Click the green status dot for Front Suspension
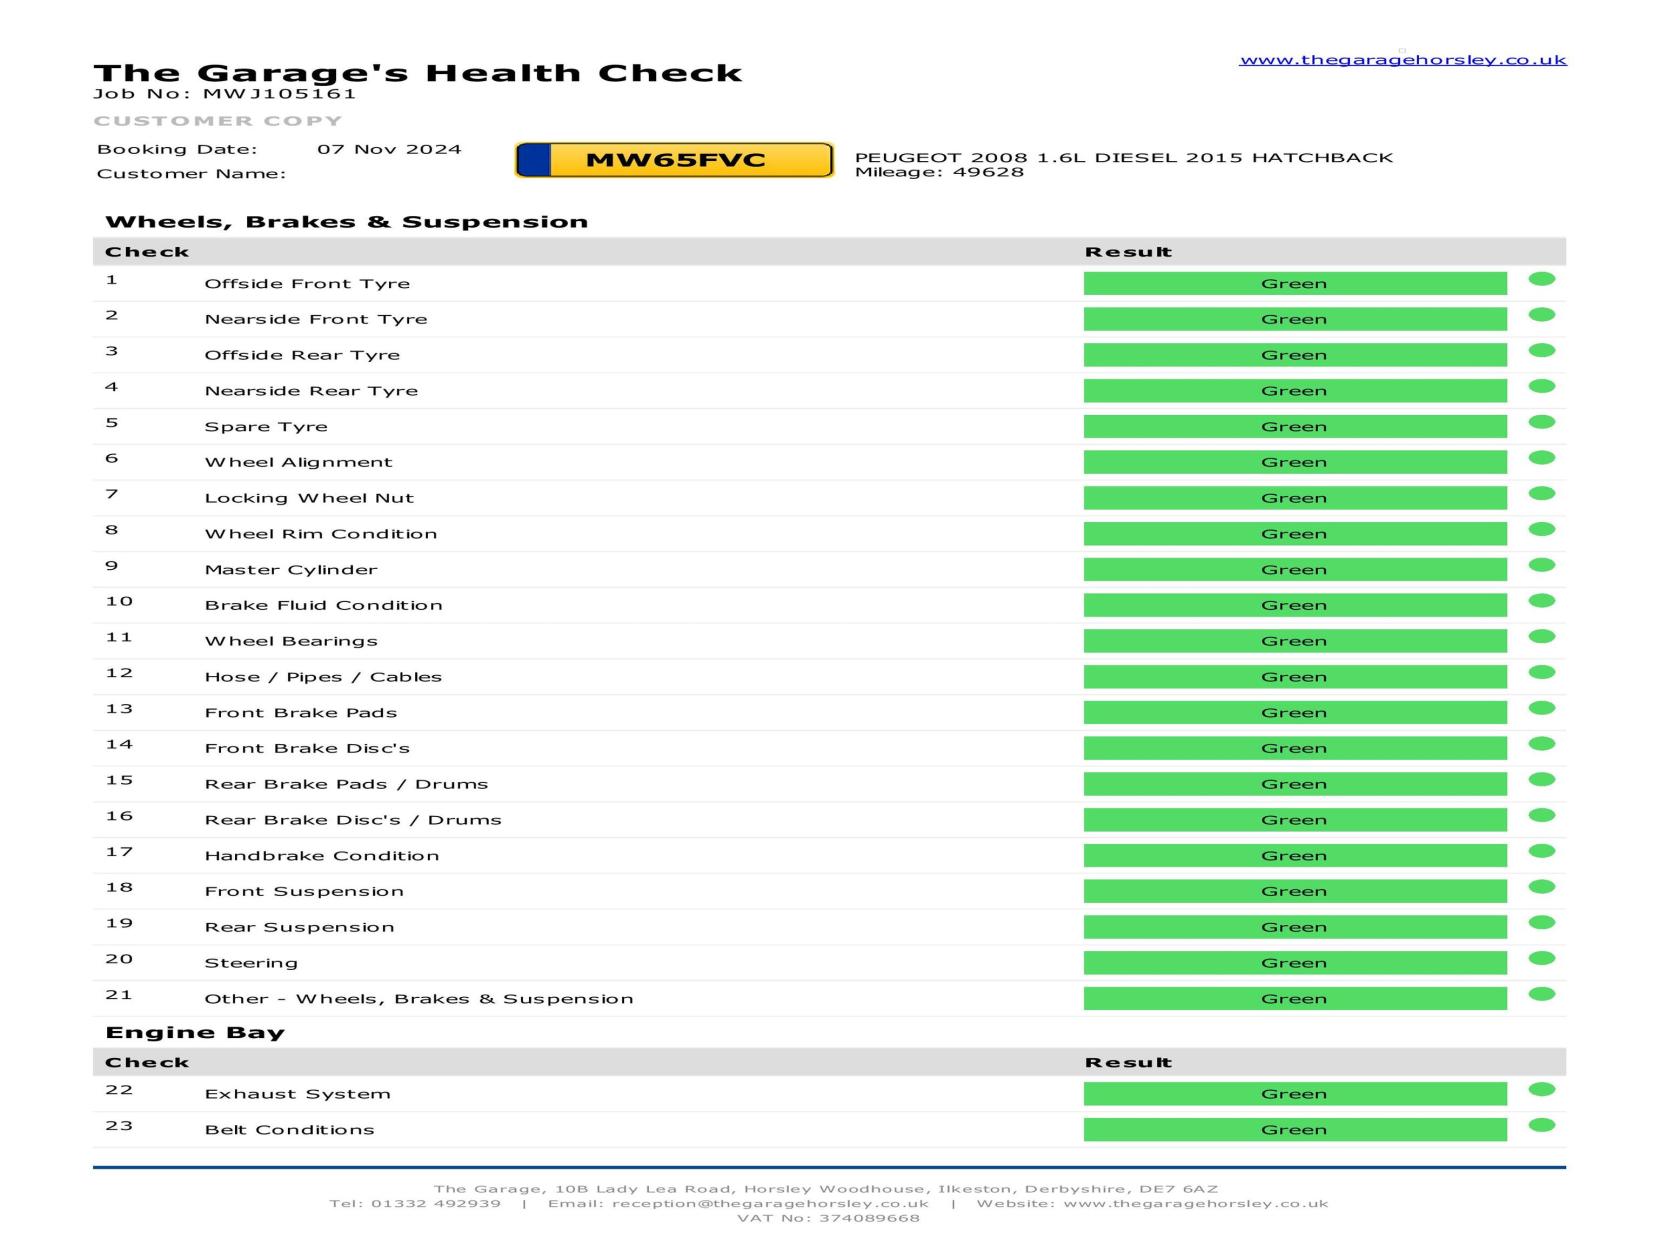1660x1245 pixels. (1541, 887)
